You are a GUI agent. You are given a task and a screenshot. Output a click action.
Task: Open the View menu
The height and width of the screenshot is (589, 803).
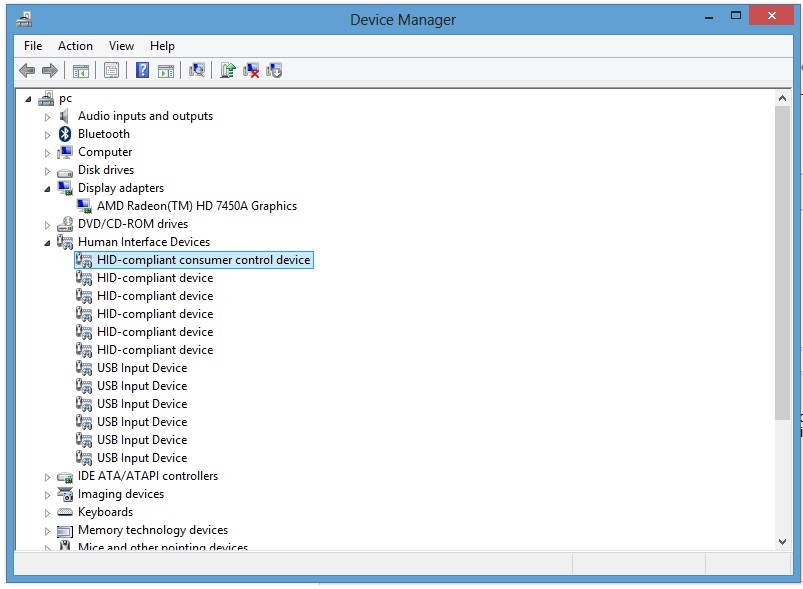coord(121,46)
